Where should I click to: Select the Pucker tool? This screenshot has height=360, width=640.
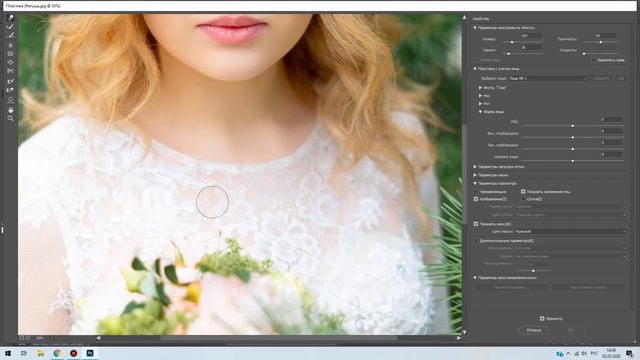point(11,54)
